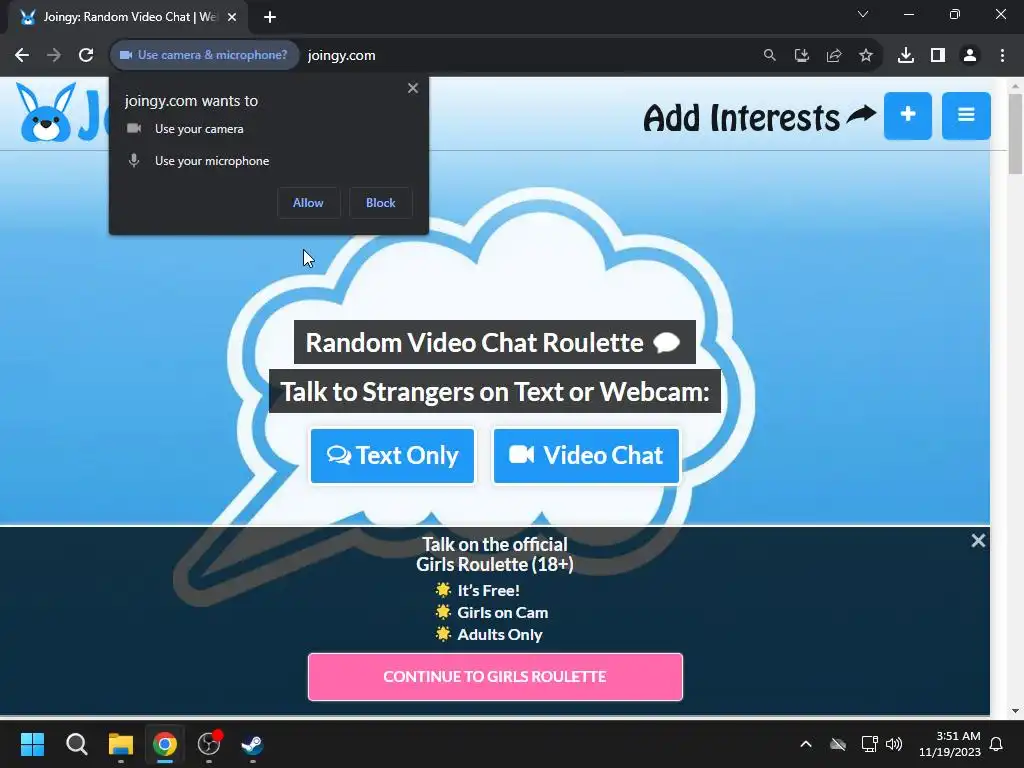Open the clock showing 3:51 AM
The width and height of the screenshot is (1024, 768).
point(950,744)
